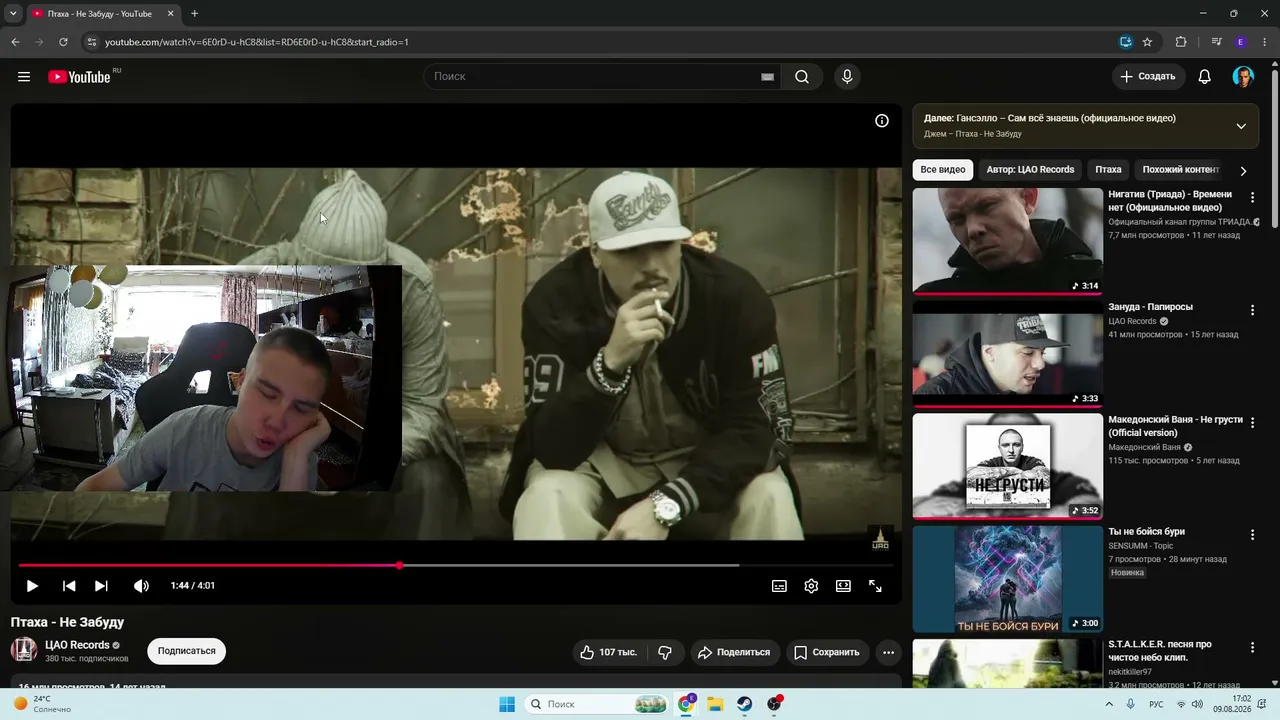Image resolution: width=1280 pixels, height=720 pixels.
Task: Open Зануда - Папиросы video thumbnail
Action: (1008, 354)
